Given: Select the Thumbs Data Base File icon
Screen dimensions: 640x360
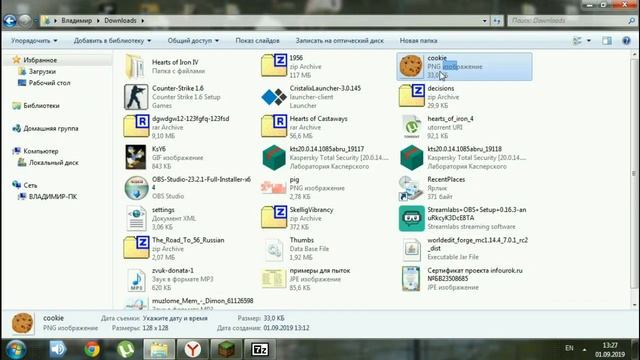Looking at the screenshot, I should [x=274, y=249].
